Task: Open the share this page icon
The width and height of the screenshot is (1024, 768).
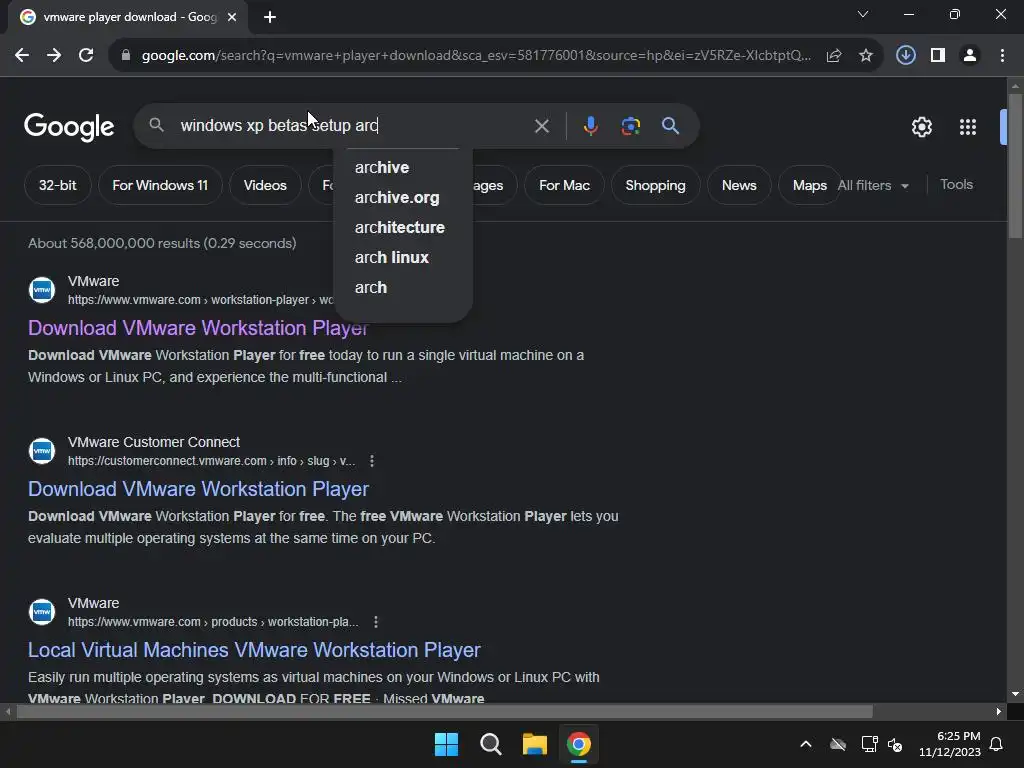Action: pyautogui.click(x=834, y=56)
